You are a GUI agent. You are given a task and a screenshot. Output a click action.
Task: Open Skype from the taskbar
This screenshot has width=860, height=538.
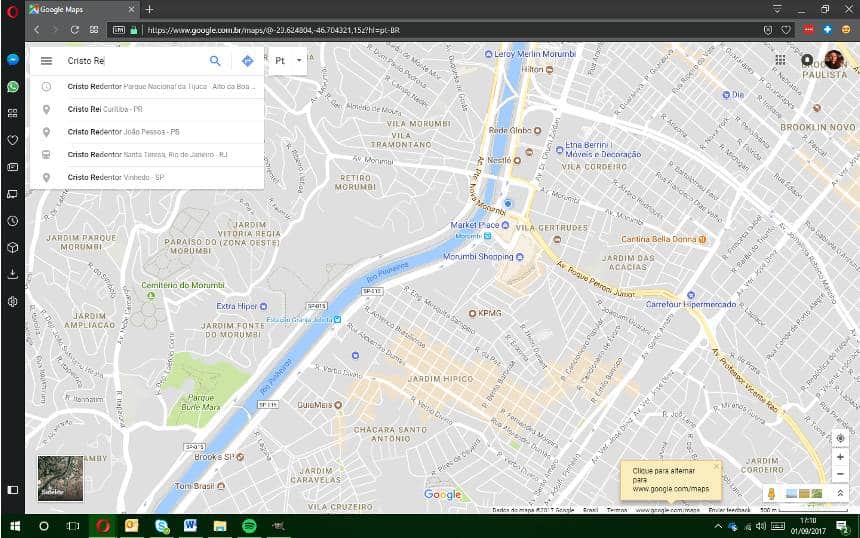[x=161, y=526]
